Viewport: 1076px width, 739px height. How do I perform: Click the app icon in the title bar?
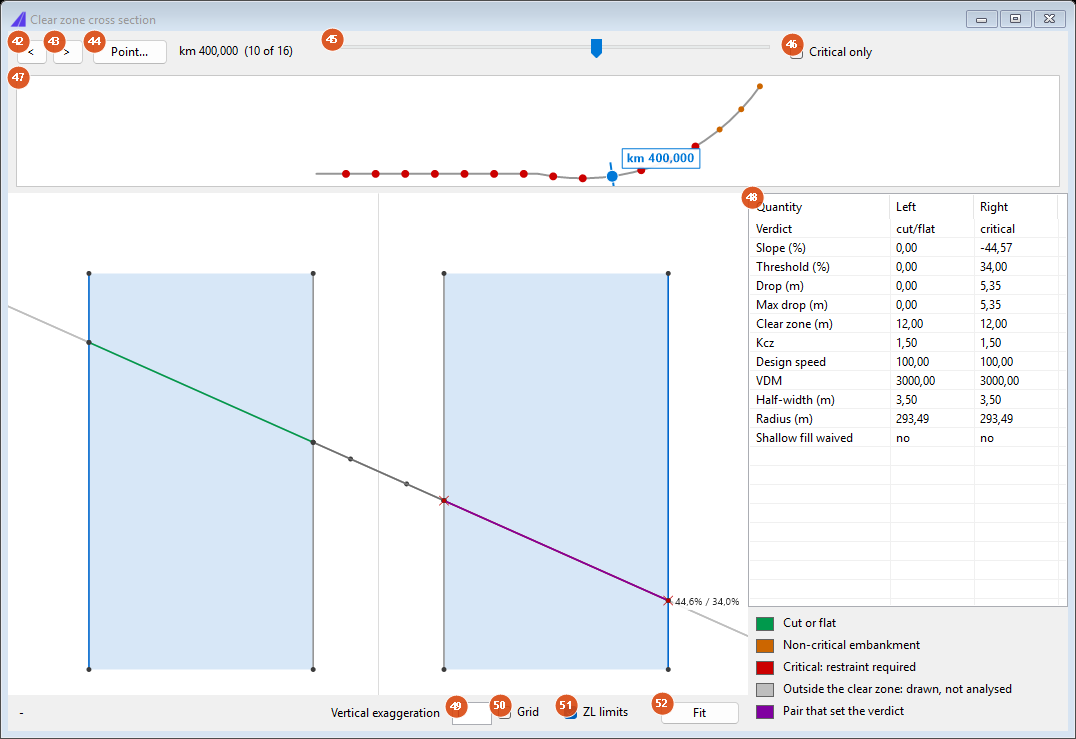(19, 19)
